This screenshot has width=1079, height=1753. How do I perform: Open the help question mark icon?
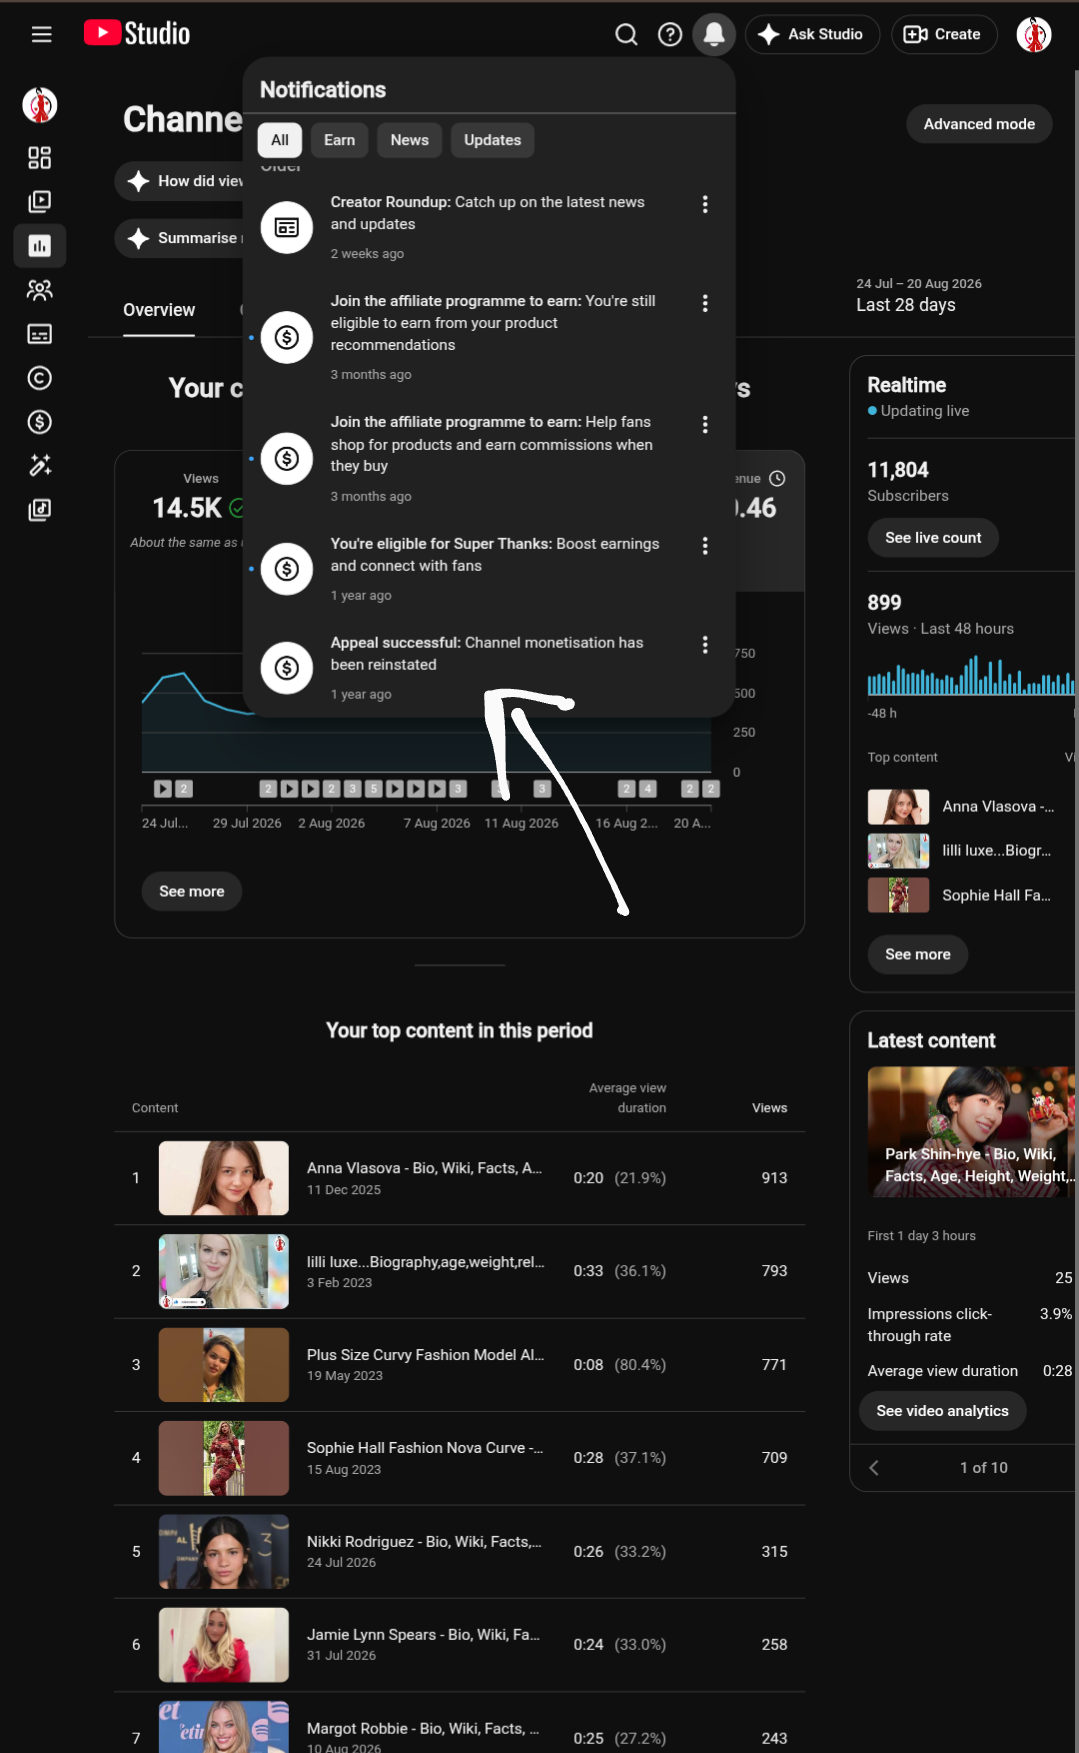click(x=670, y=34)
